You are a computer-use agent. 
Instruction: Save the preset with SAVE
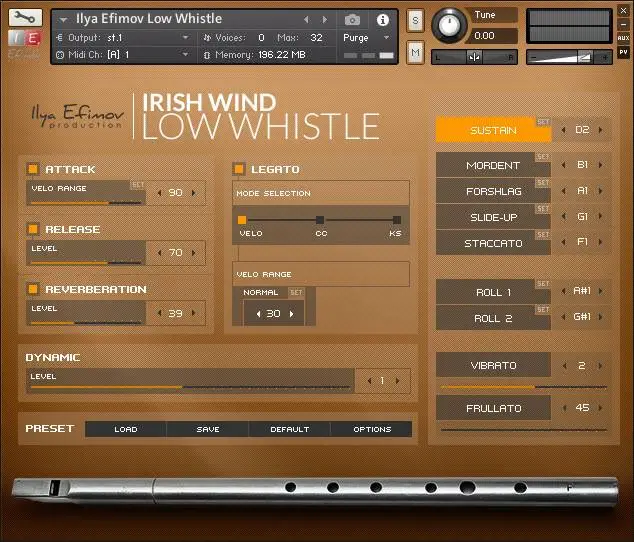pyautogui.click(x=208, y=429)
